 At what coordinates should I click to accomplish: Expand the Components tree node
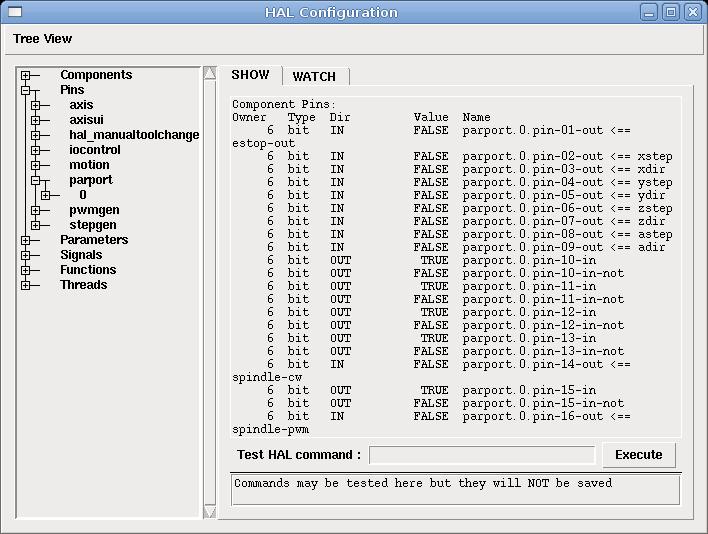[x=26, y=75]
